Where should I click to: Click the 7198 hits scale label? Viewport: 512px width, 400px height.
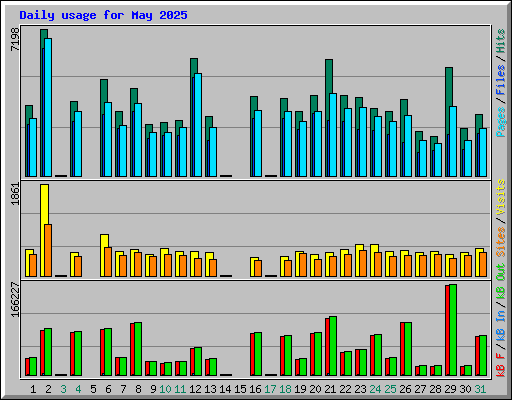[15, 39]
